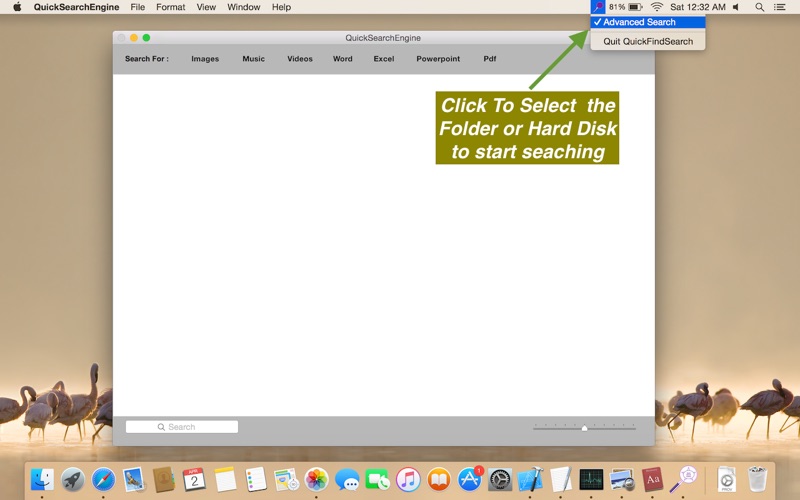Open System Preferences gear in dock
The width and height of the screenshot is (800, 500).
click(x=500, y=480)
